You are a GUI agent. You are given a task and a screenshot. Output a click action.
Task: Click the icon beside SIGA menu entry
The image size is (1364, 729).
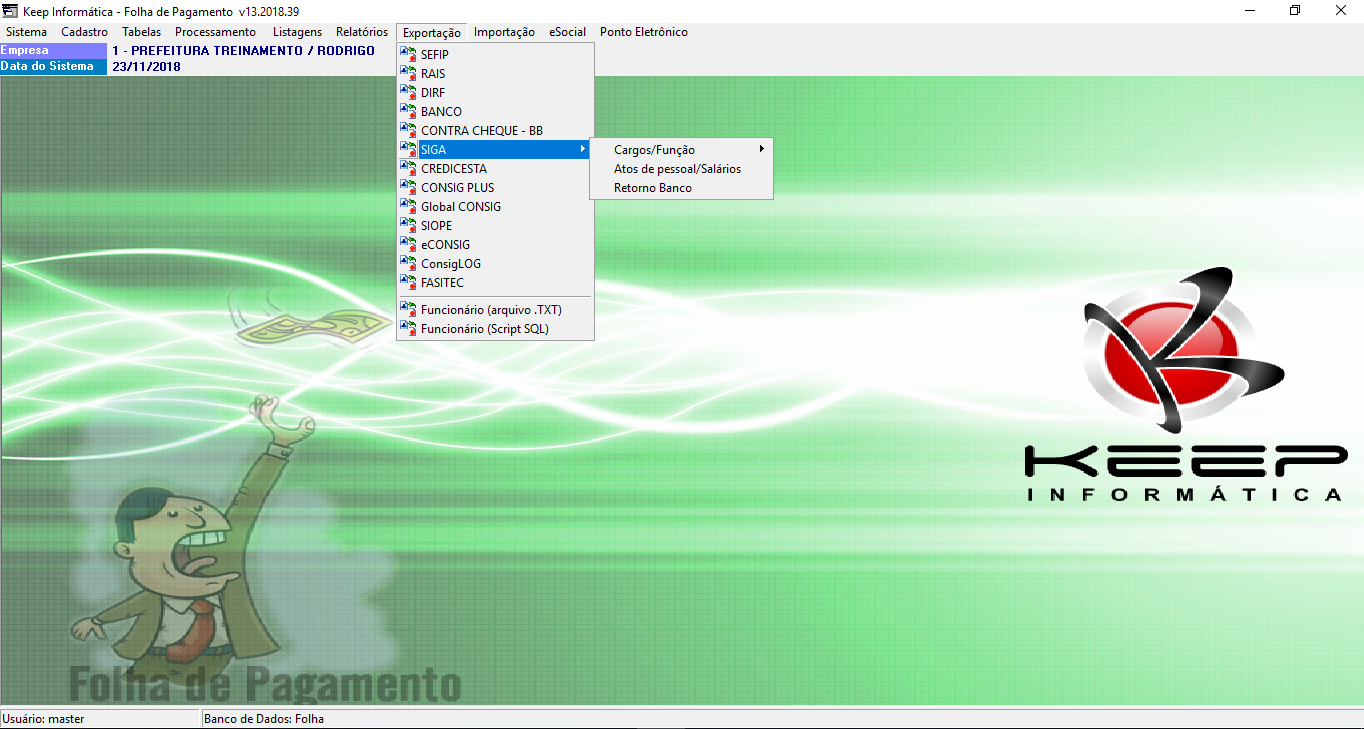408,149
